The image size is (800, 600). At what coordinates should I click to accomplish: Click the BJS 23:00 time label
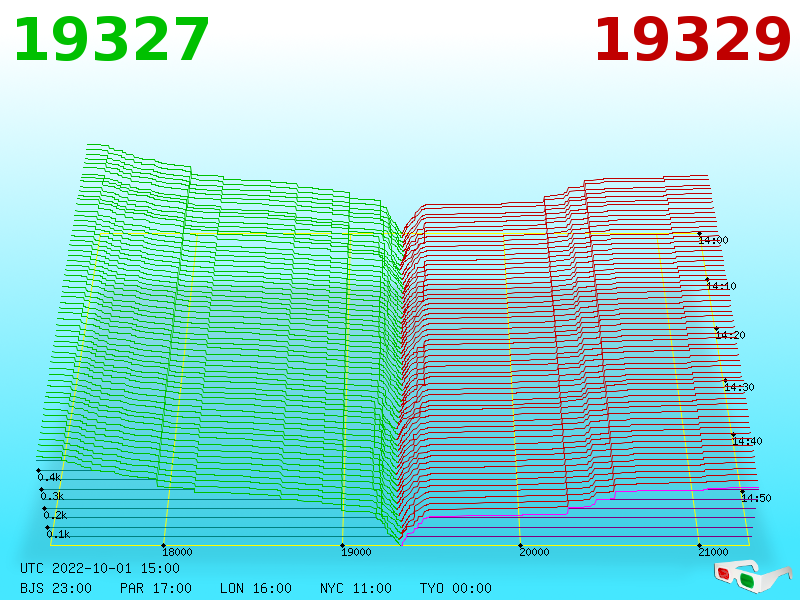(x=56, y=588)
